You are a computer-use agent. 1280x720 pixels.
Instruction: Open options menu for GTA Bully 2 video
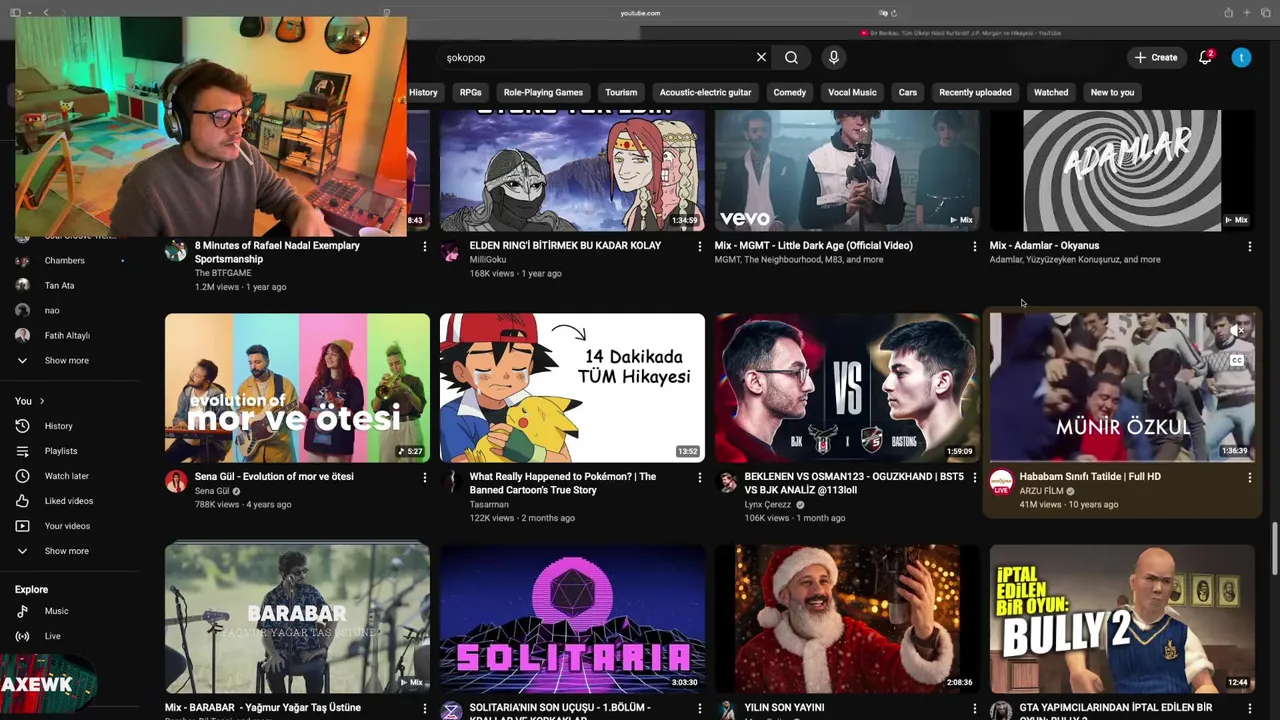point(1249,709)
